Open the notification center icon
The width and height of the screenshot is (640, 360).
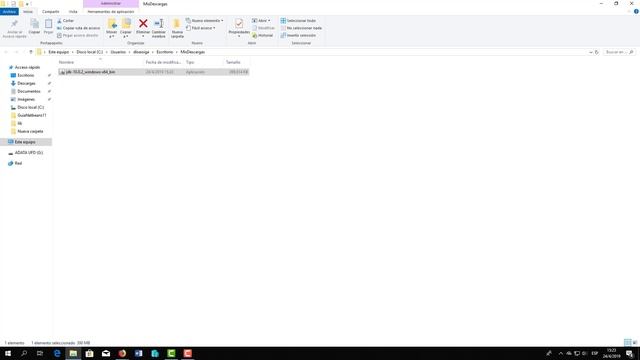click(x=630, y=353)
